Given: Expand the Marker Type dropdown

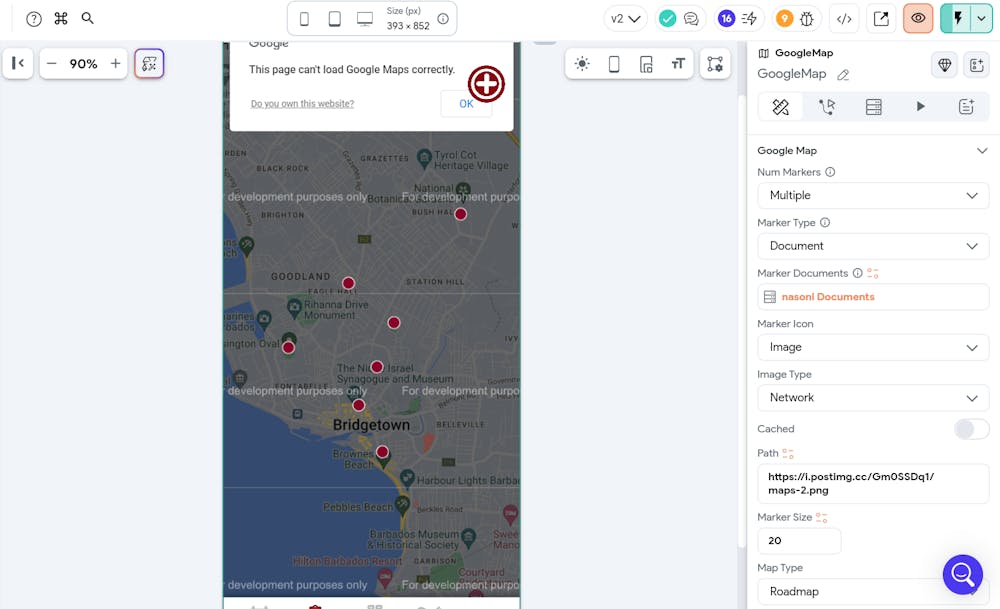Looking at the screenshot, I should coord(872,246).
